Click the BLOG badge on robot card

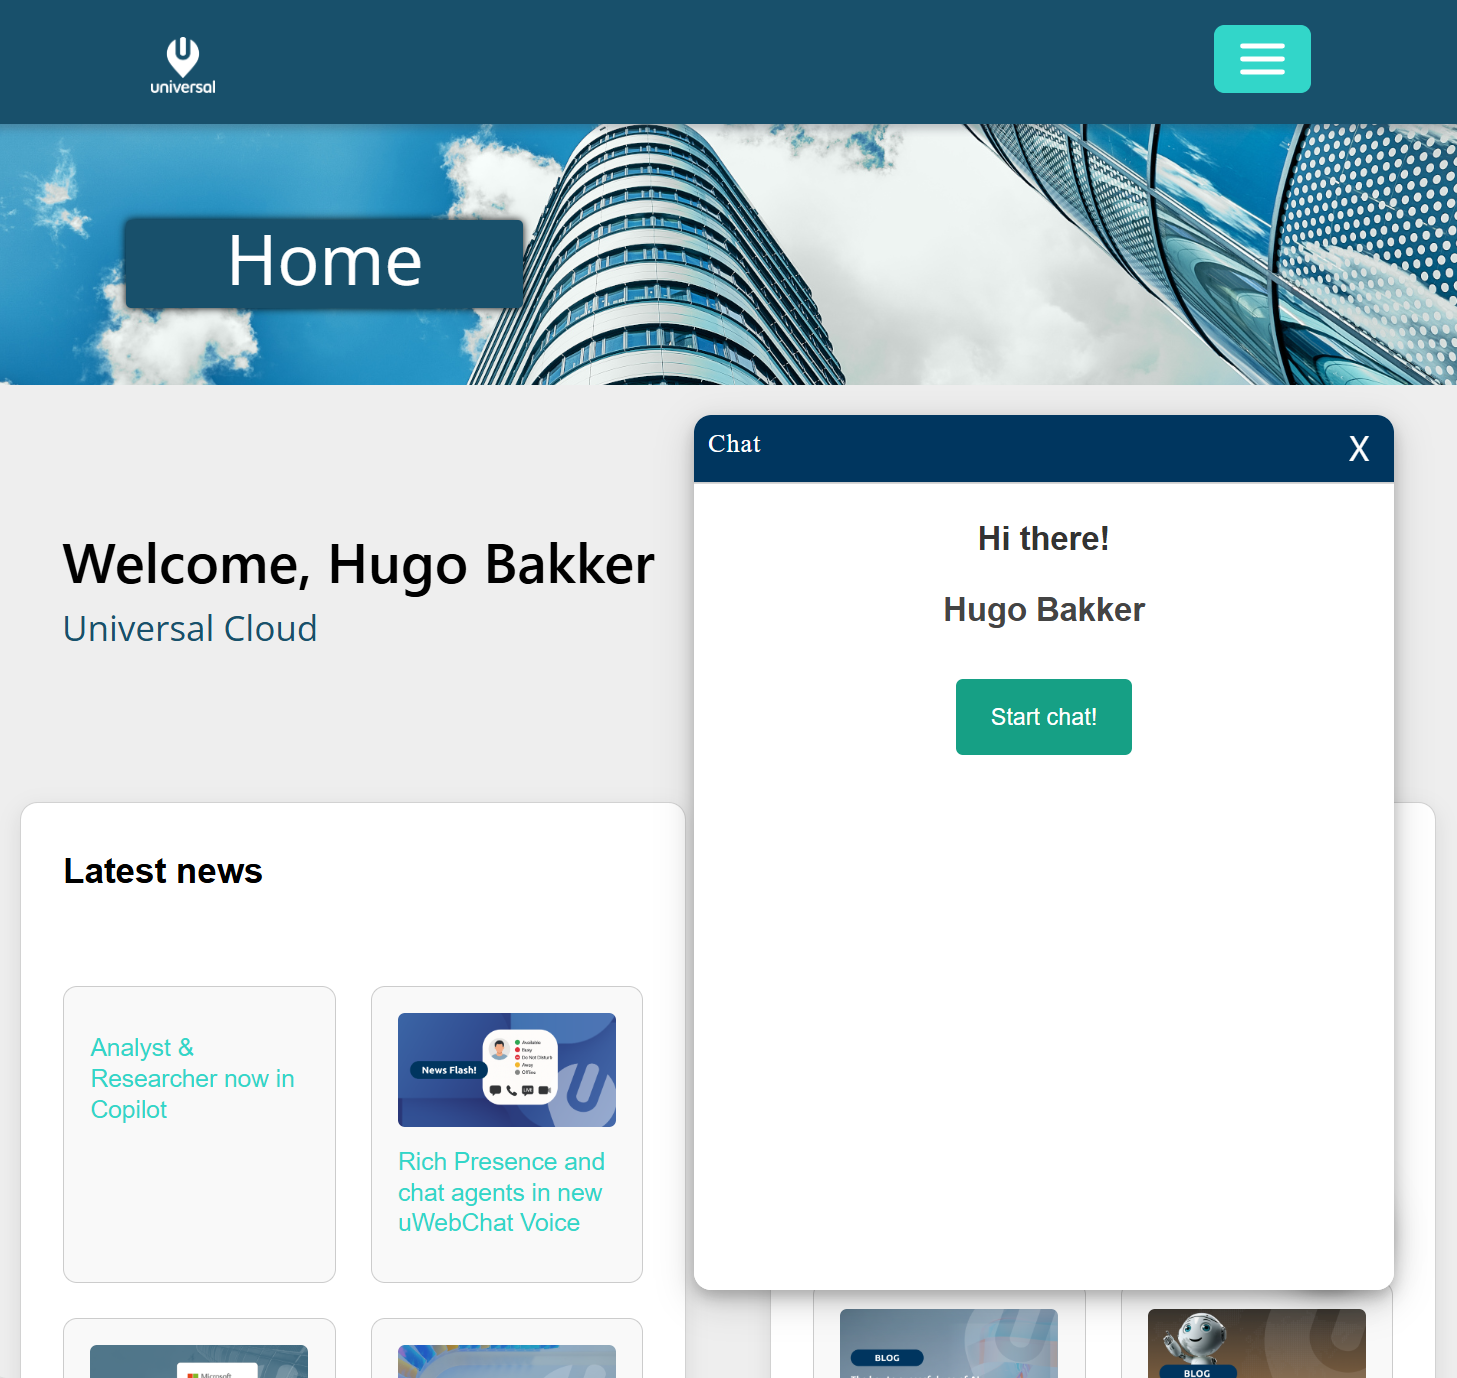tap(1197, 1372)
